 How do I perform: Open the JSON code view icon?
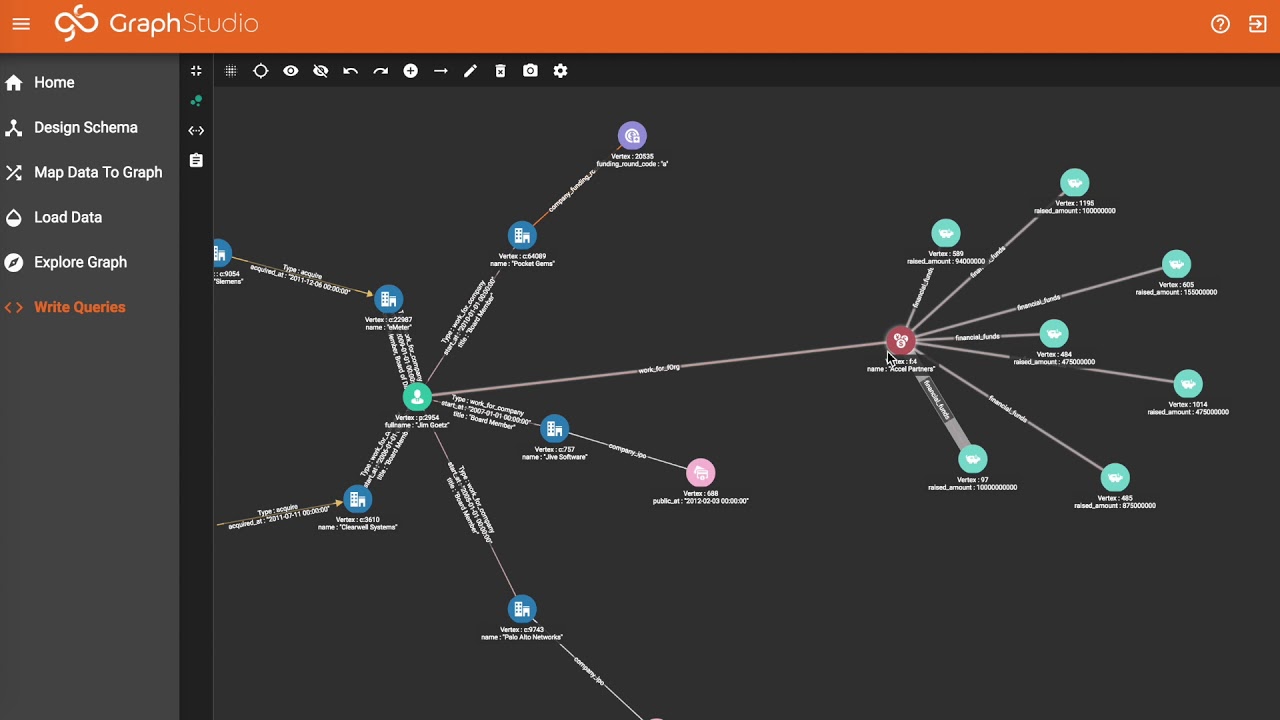(196, 131)
